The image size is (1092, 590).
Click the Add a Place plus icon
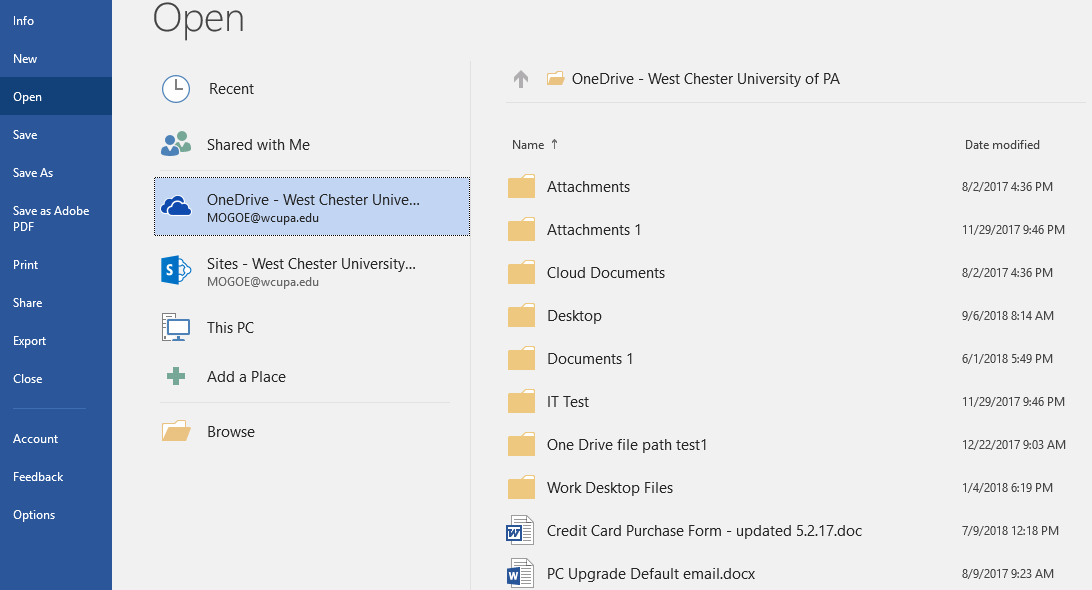(x=176, y=377)
